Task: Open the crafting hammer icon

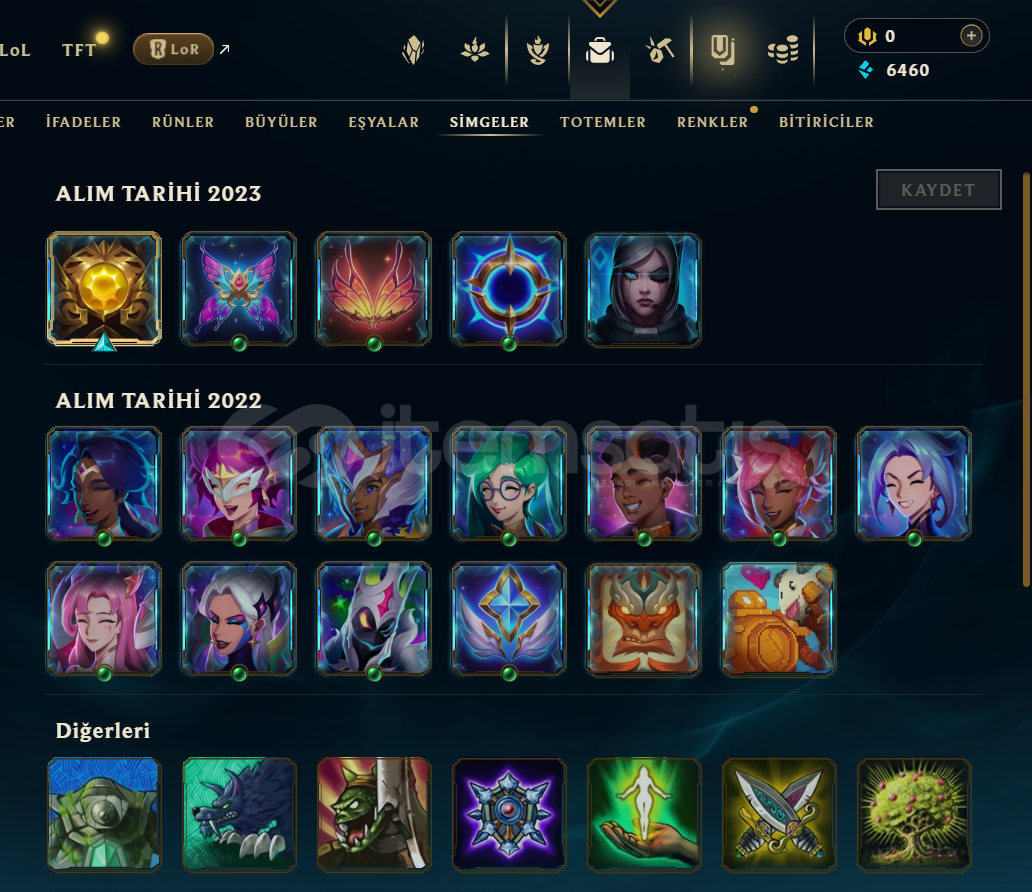Action: (x=660, y=50)
